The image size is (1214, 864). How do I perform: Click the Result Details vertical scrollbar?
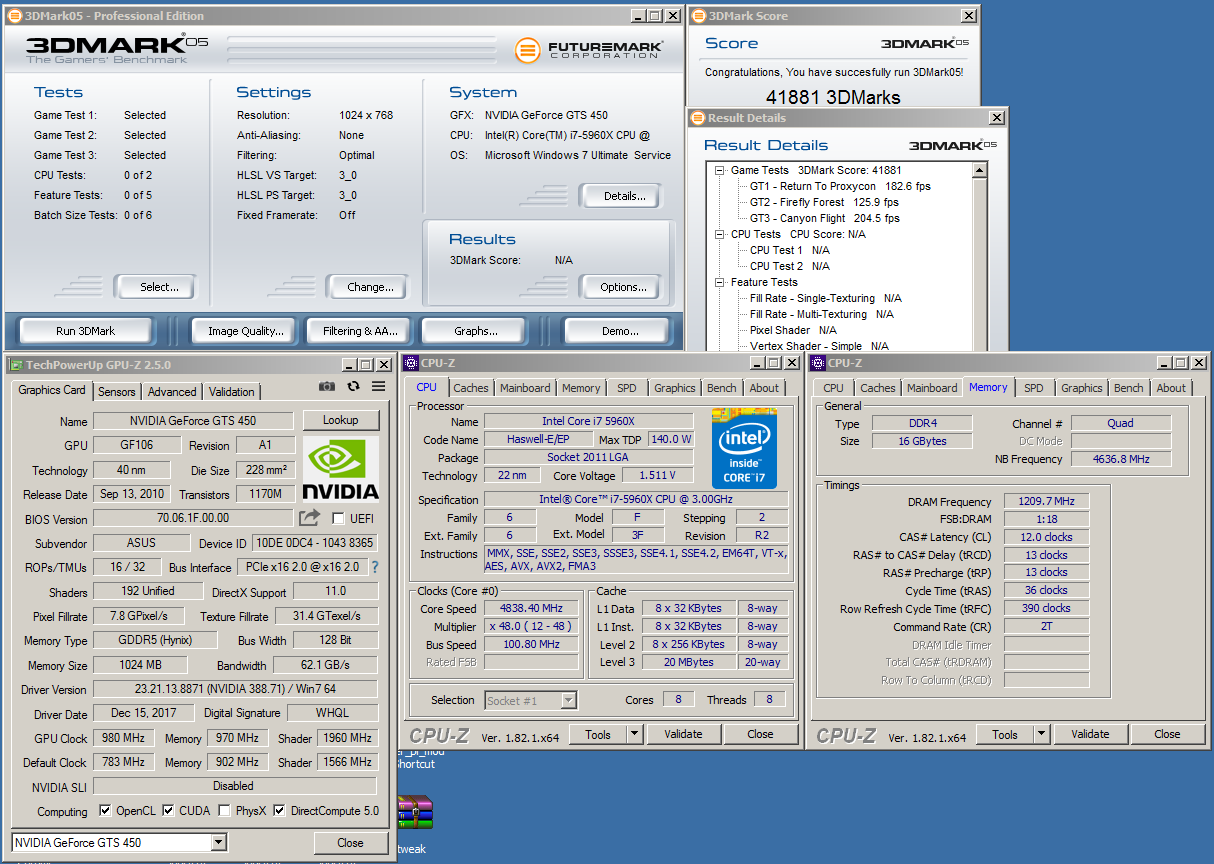click(x=980, y=256)
